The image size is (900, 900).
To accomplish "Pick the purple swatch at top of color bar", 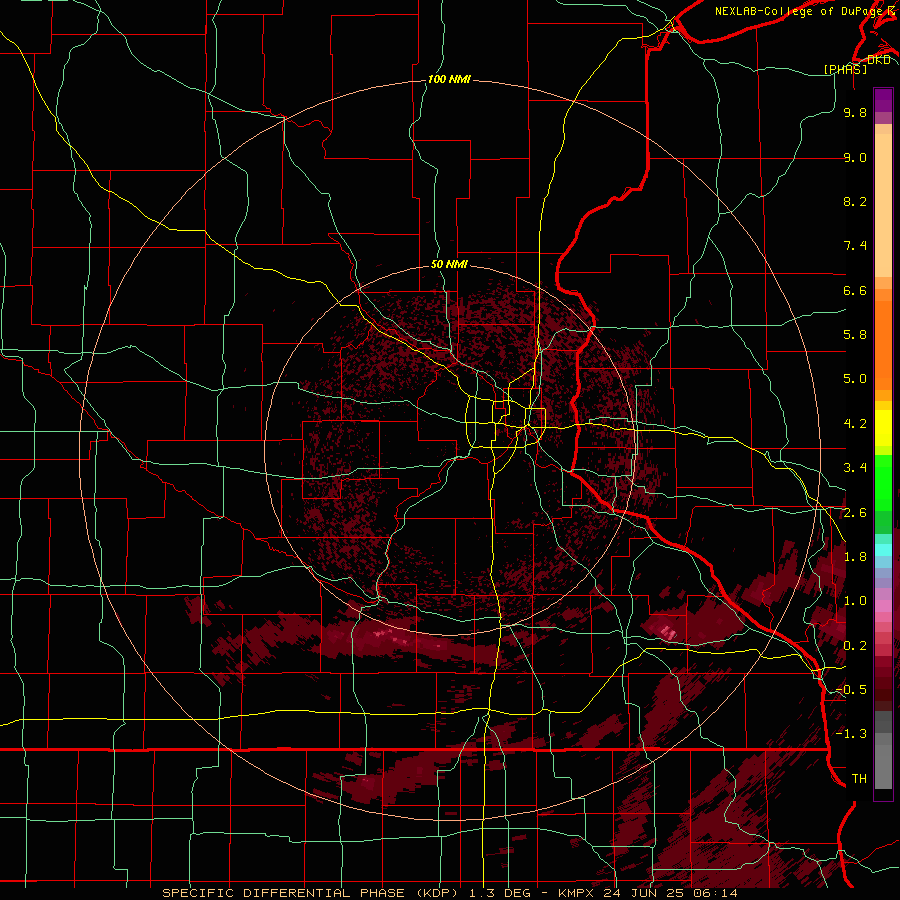I will (x=883, y=100).
